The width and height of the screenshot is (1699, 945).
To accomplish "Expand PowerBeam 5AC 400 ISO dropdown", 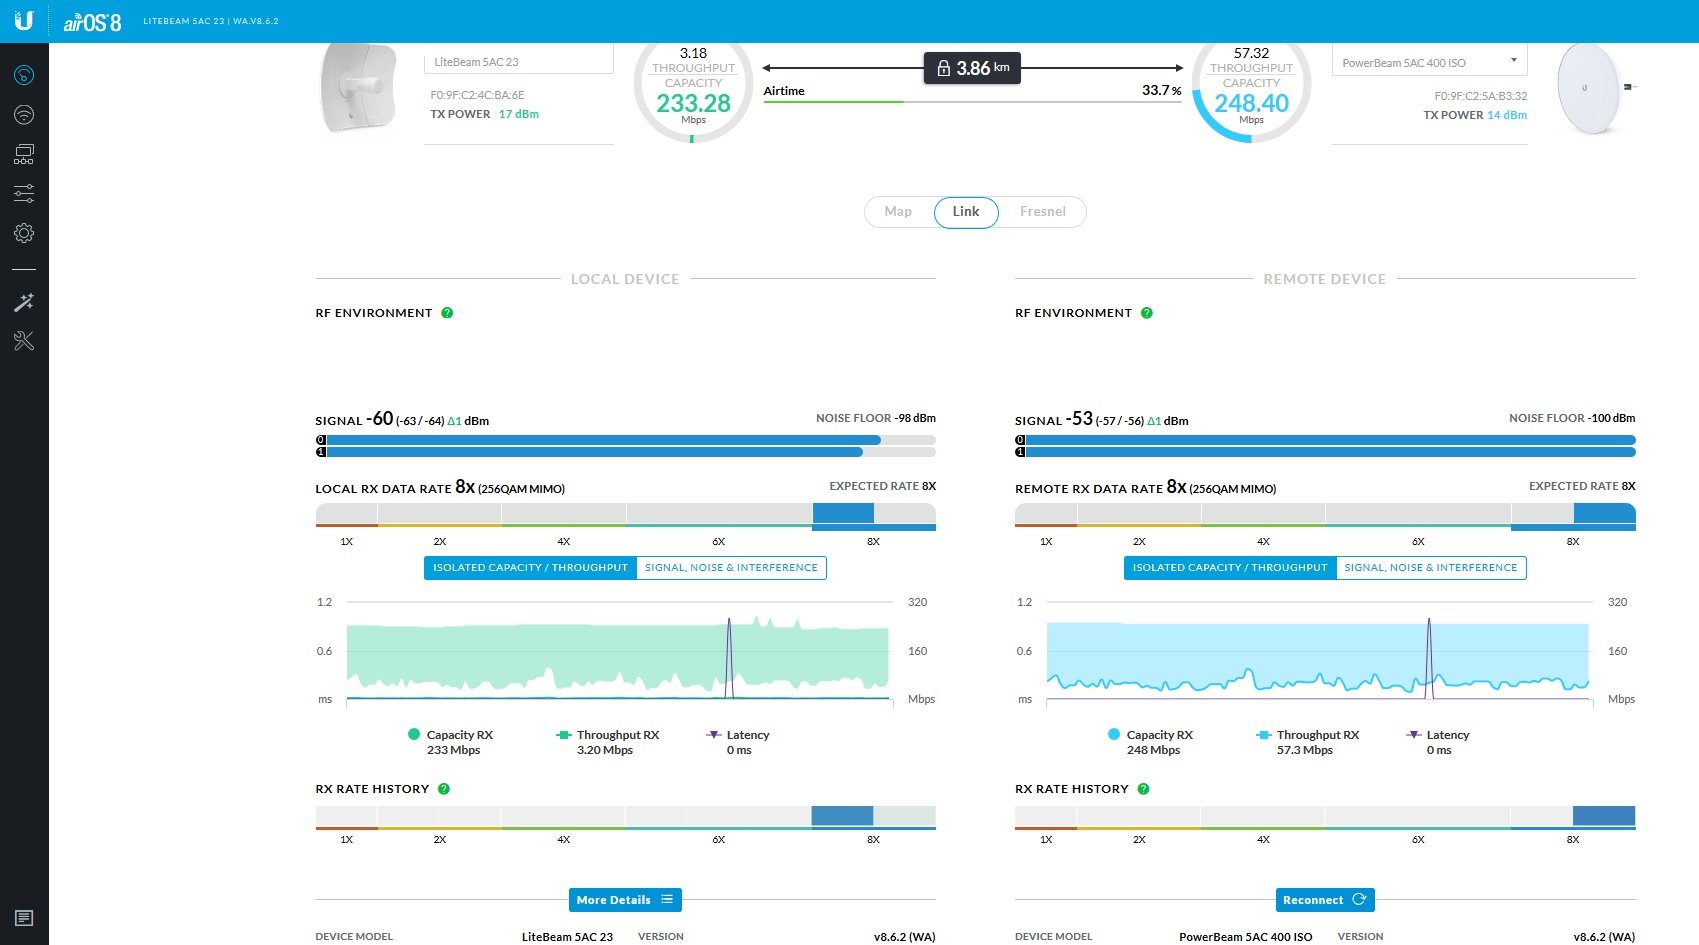I will 1430,62.
